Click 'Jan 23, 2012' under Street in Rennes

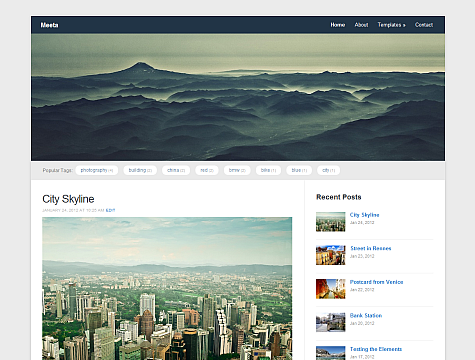coord(362,256)
